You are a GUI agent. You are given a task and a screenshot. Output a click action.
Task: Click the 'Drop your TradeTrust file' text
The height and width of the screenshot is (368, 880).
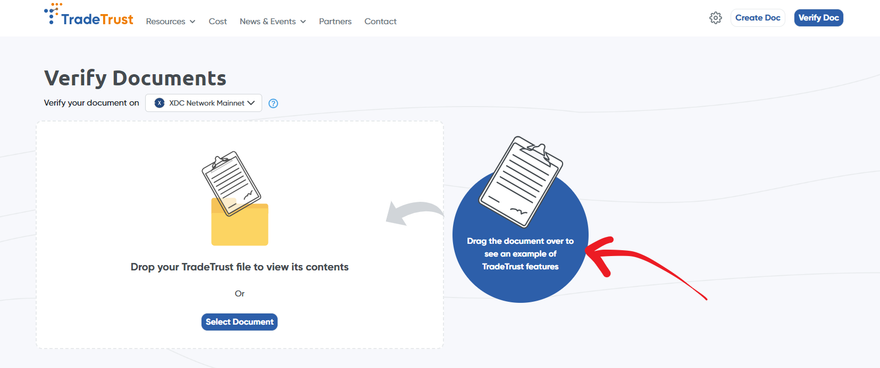pyautogui.click(x=240, y=267)
